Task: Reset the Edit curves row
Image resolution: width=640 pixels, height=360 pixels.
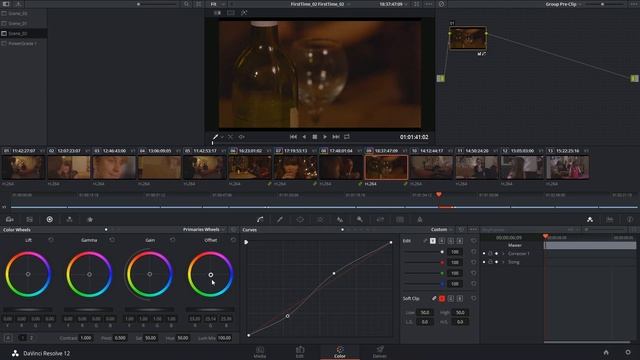Action: 473,241
